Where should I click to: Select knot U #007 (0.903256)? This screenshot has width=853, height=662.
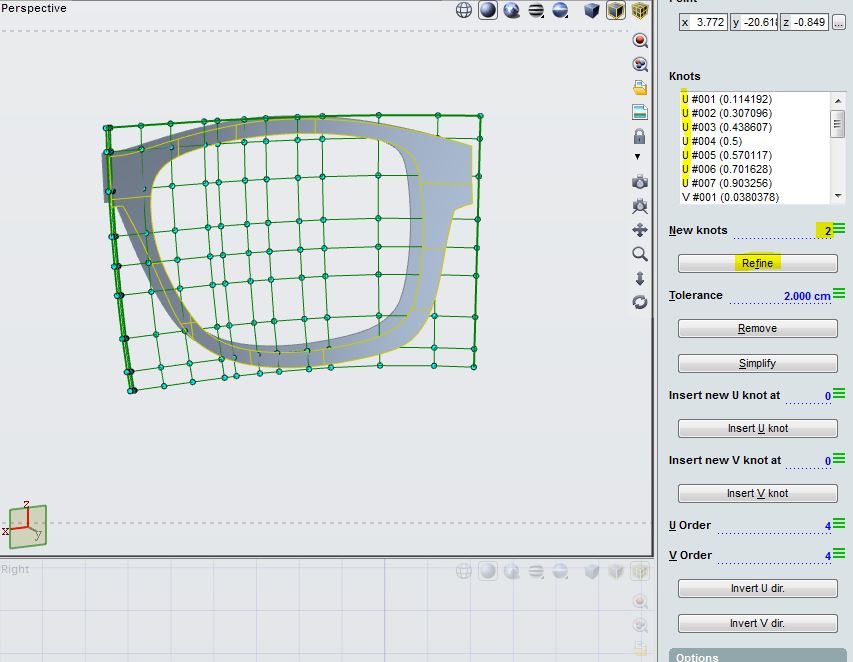[727, 183]
